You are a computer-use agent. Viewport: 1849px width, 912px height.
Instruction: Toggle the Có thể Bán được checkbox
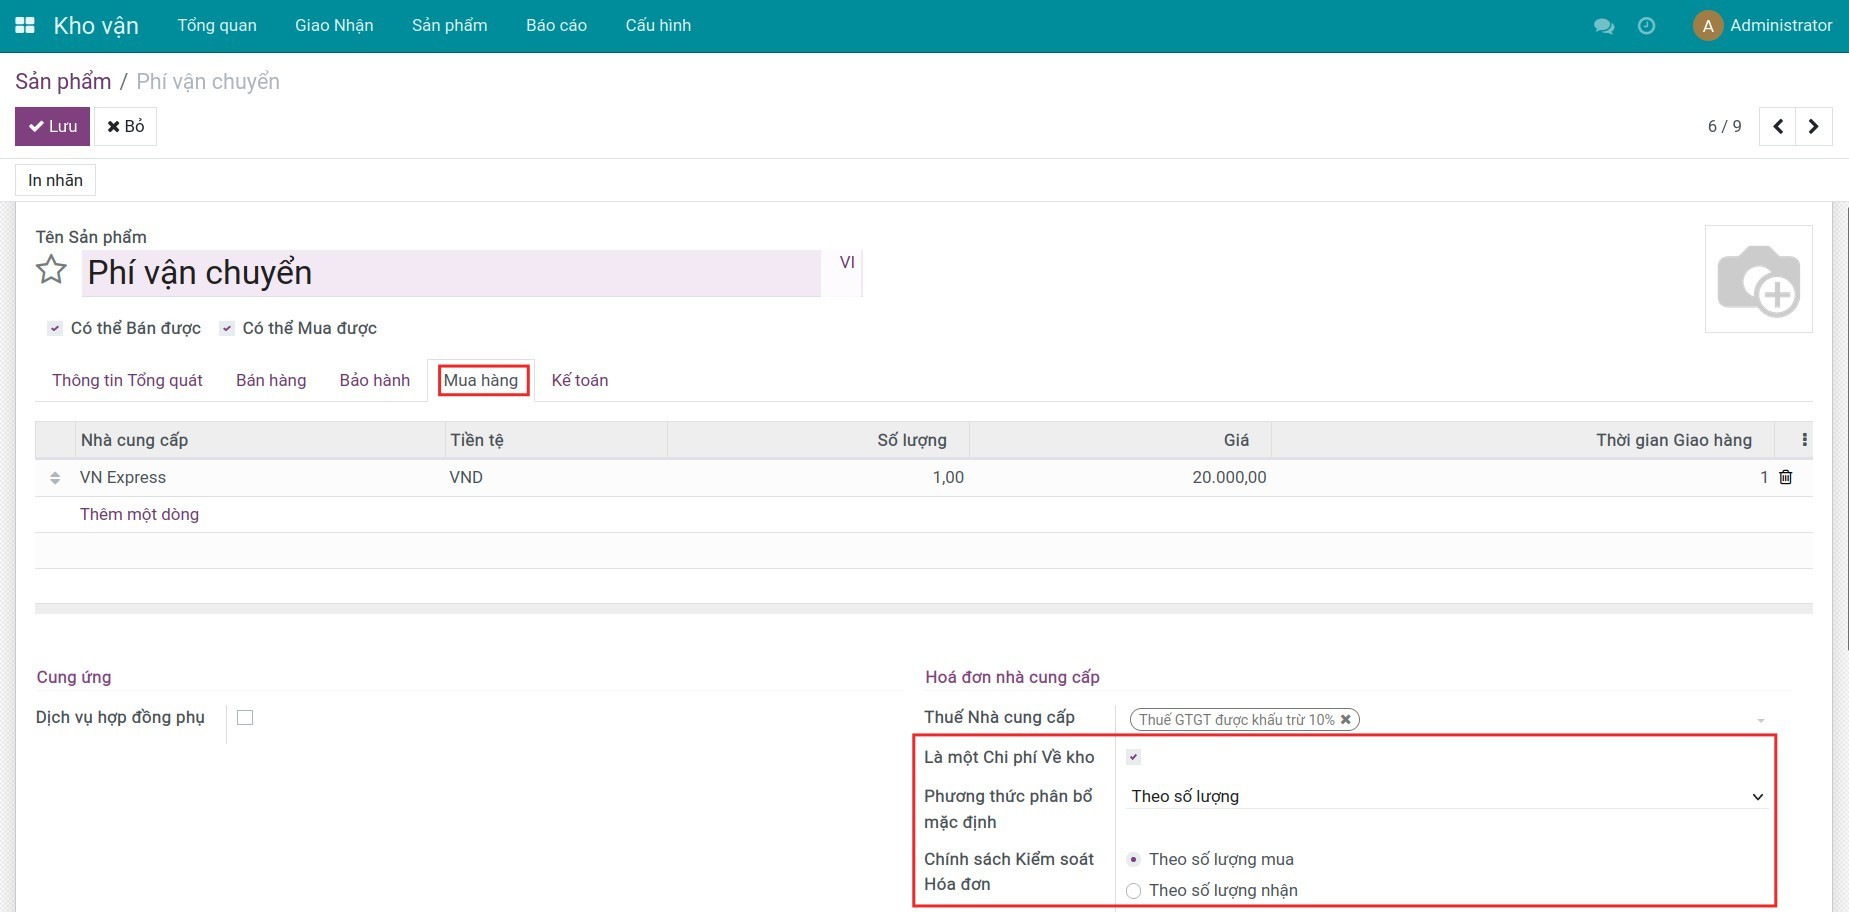pyautogui.click(x=55, y=329)
